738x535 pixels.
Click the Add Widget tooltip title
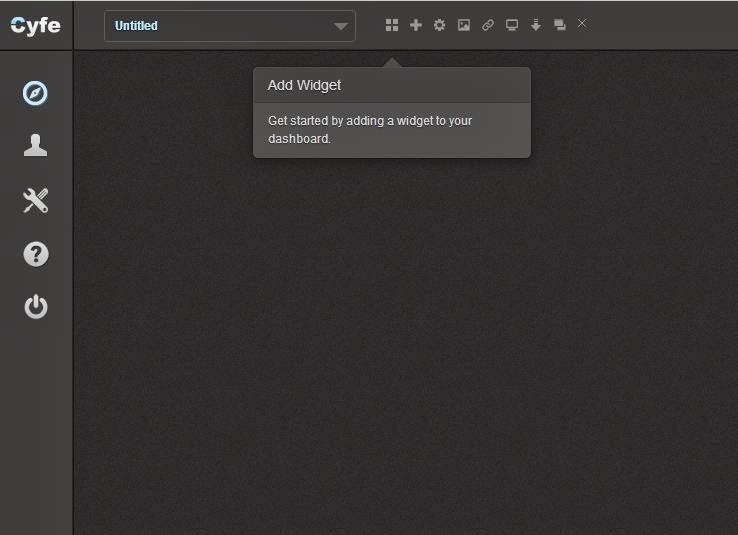pyautogui.click(x=304, y=85)
